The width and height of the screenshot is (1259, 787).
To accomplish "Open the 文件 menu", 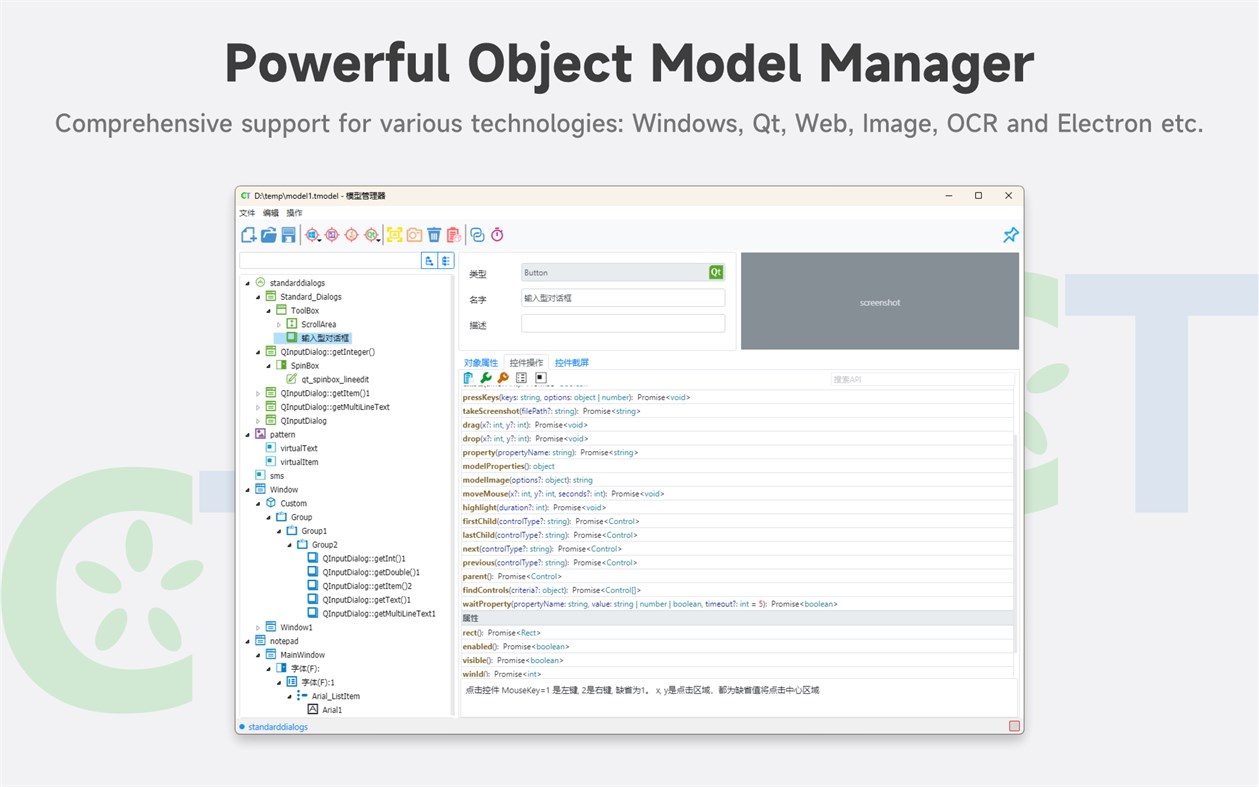I will (x=247, y=213).
